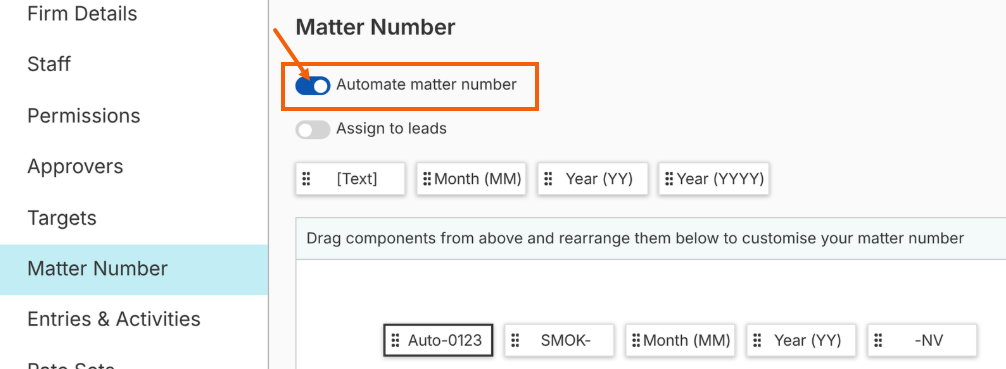Click drag handle on SMOK- component
This screenshot has height=369, width=1006.
(515, 340)
